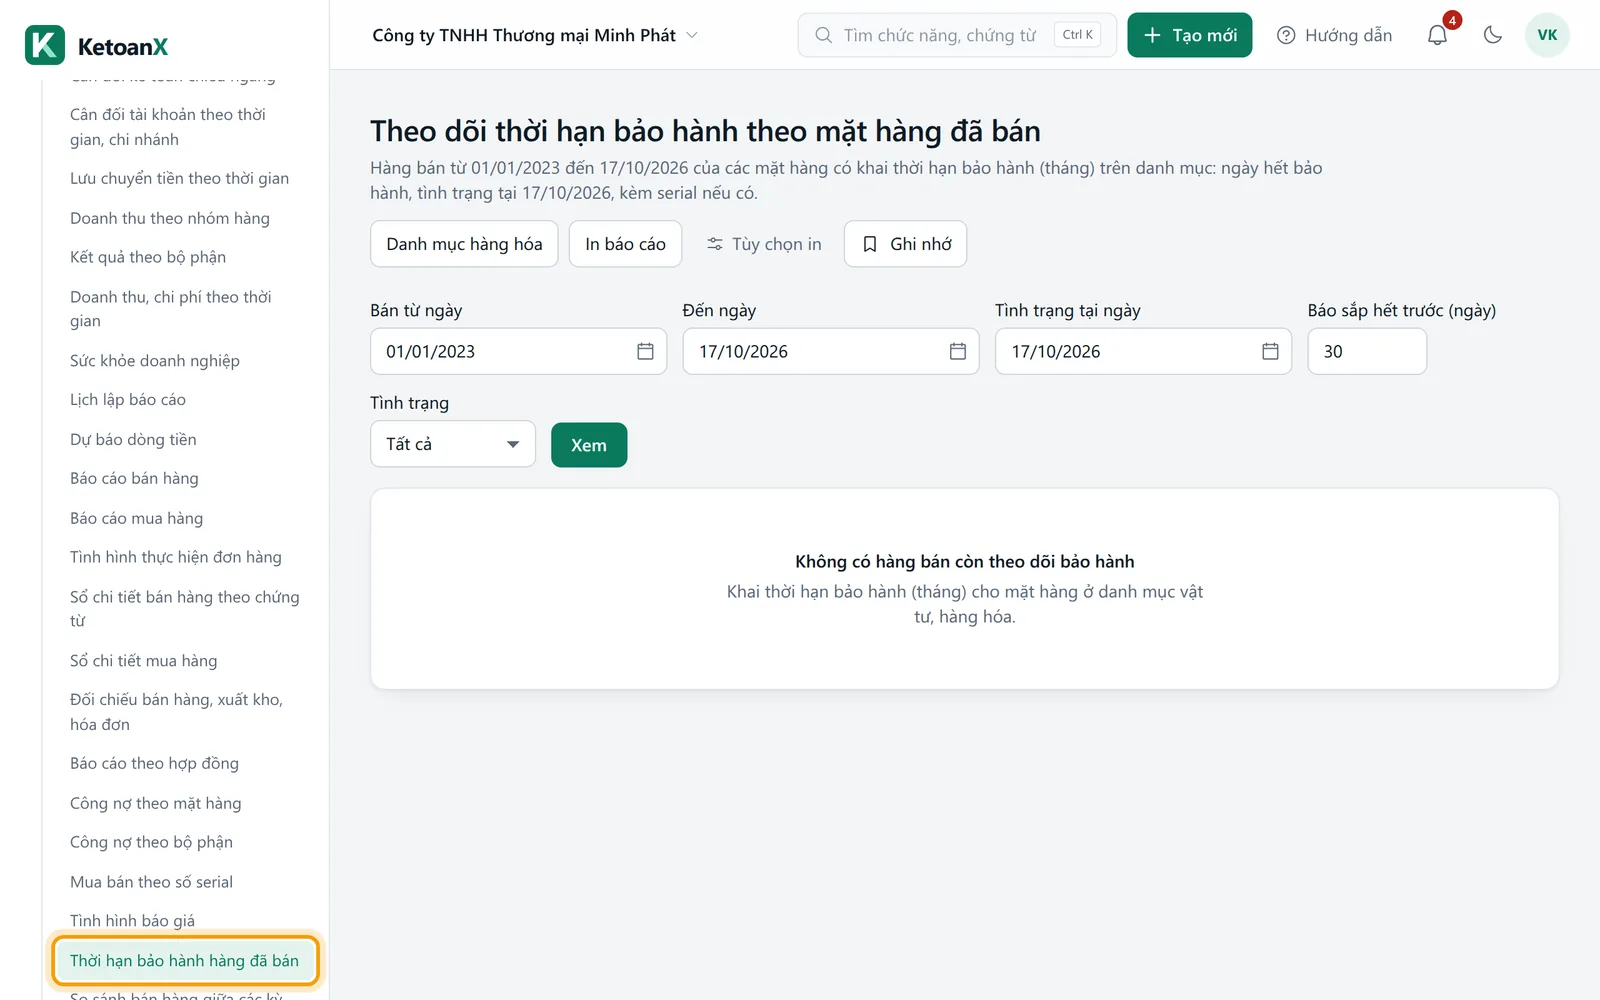
Task: Open Tình hình báo giá
Action: (x=132, y=920)
